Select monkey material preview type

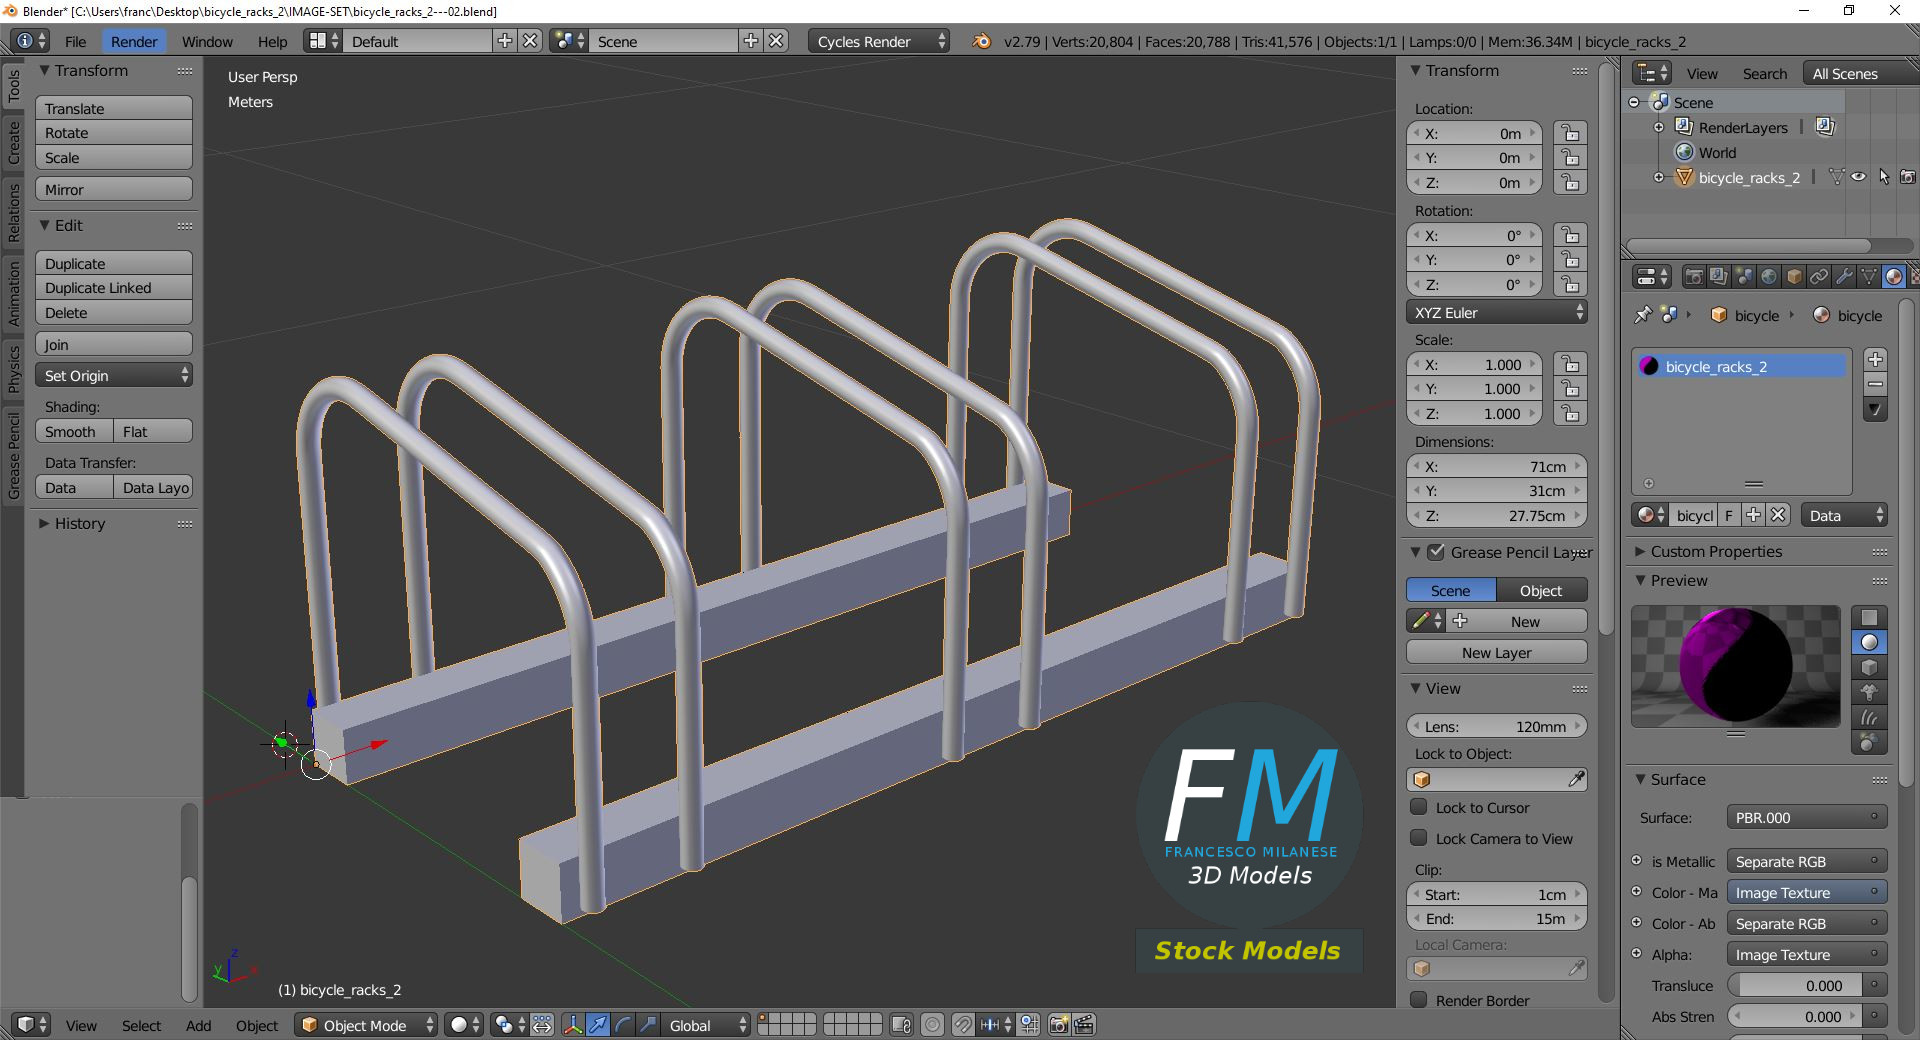[1869, 693]
